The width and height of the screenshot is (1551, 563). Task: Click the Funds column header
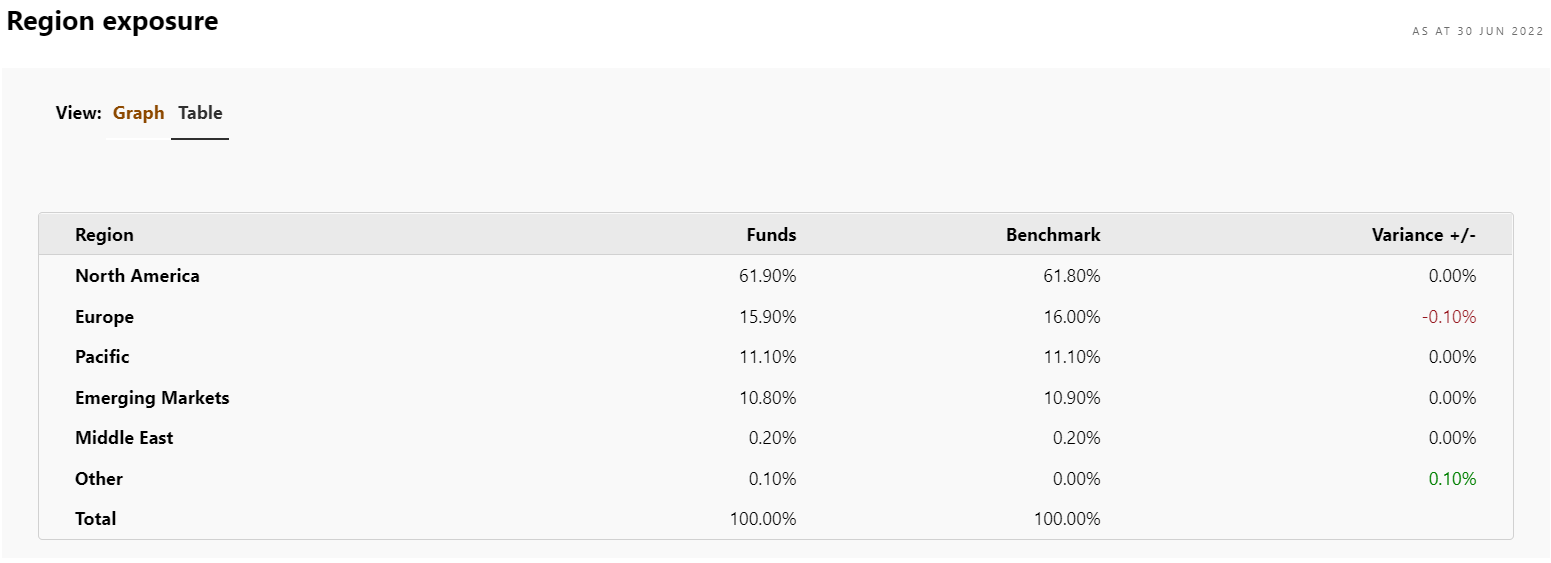pyautogui.click(x=771, y=235)
